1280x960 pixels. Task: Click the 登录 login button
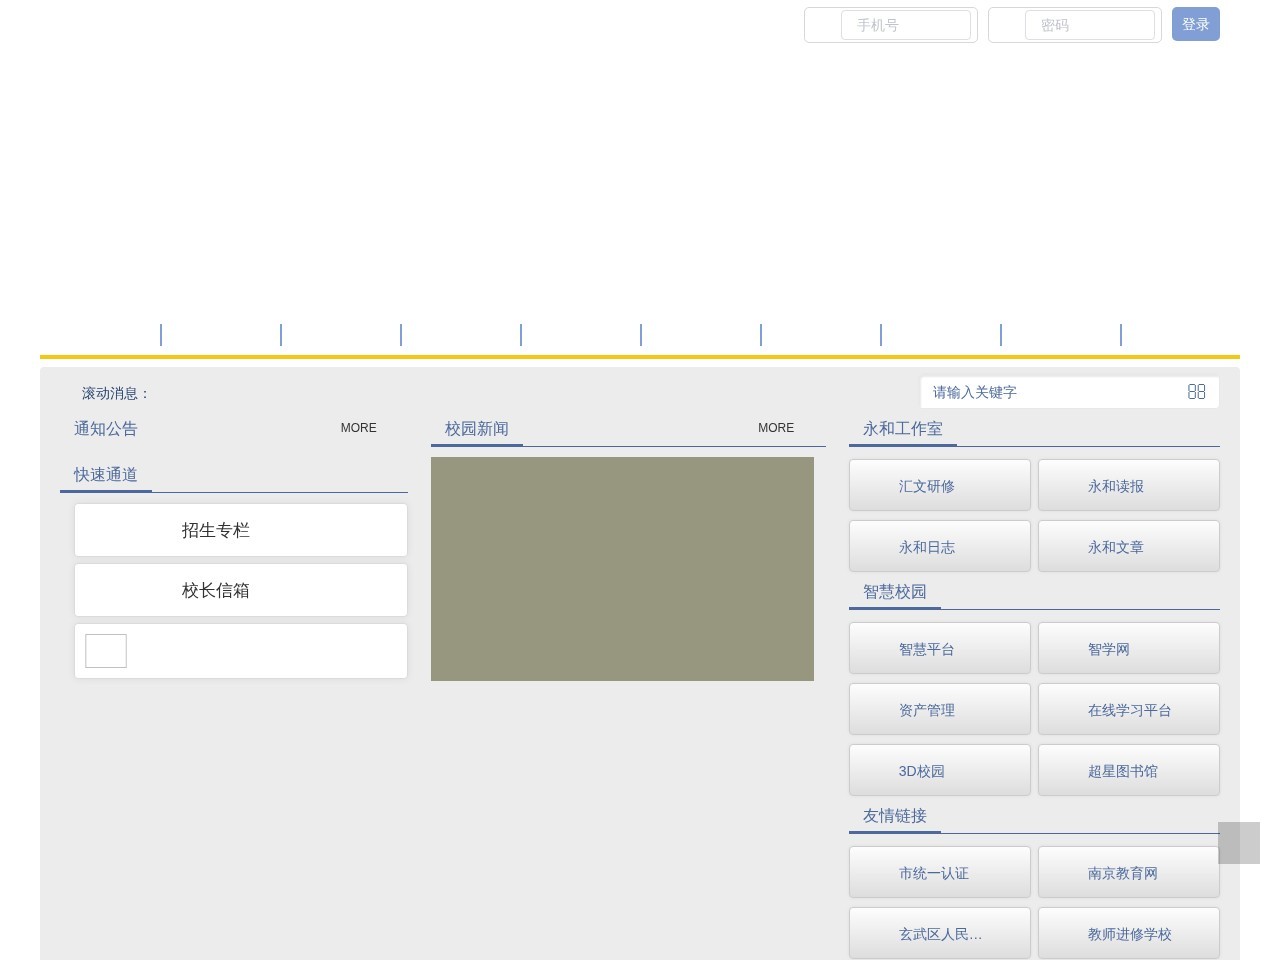pyautogui.click(x=1195, y=24)
